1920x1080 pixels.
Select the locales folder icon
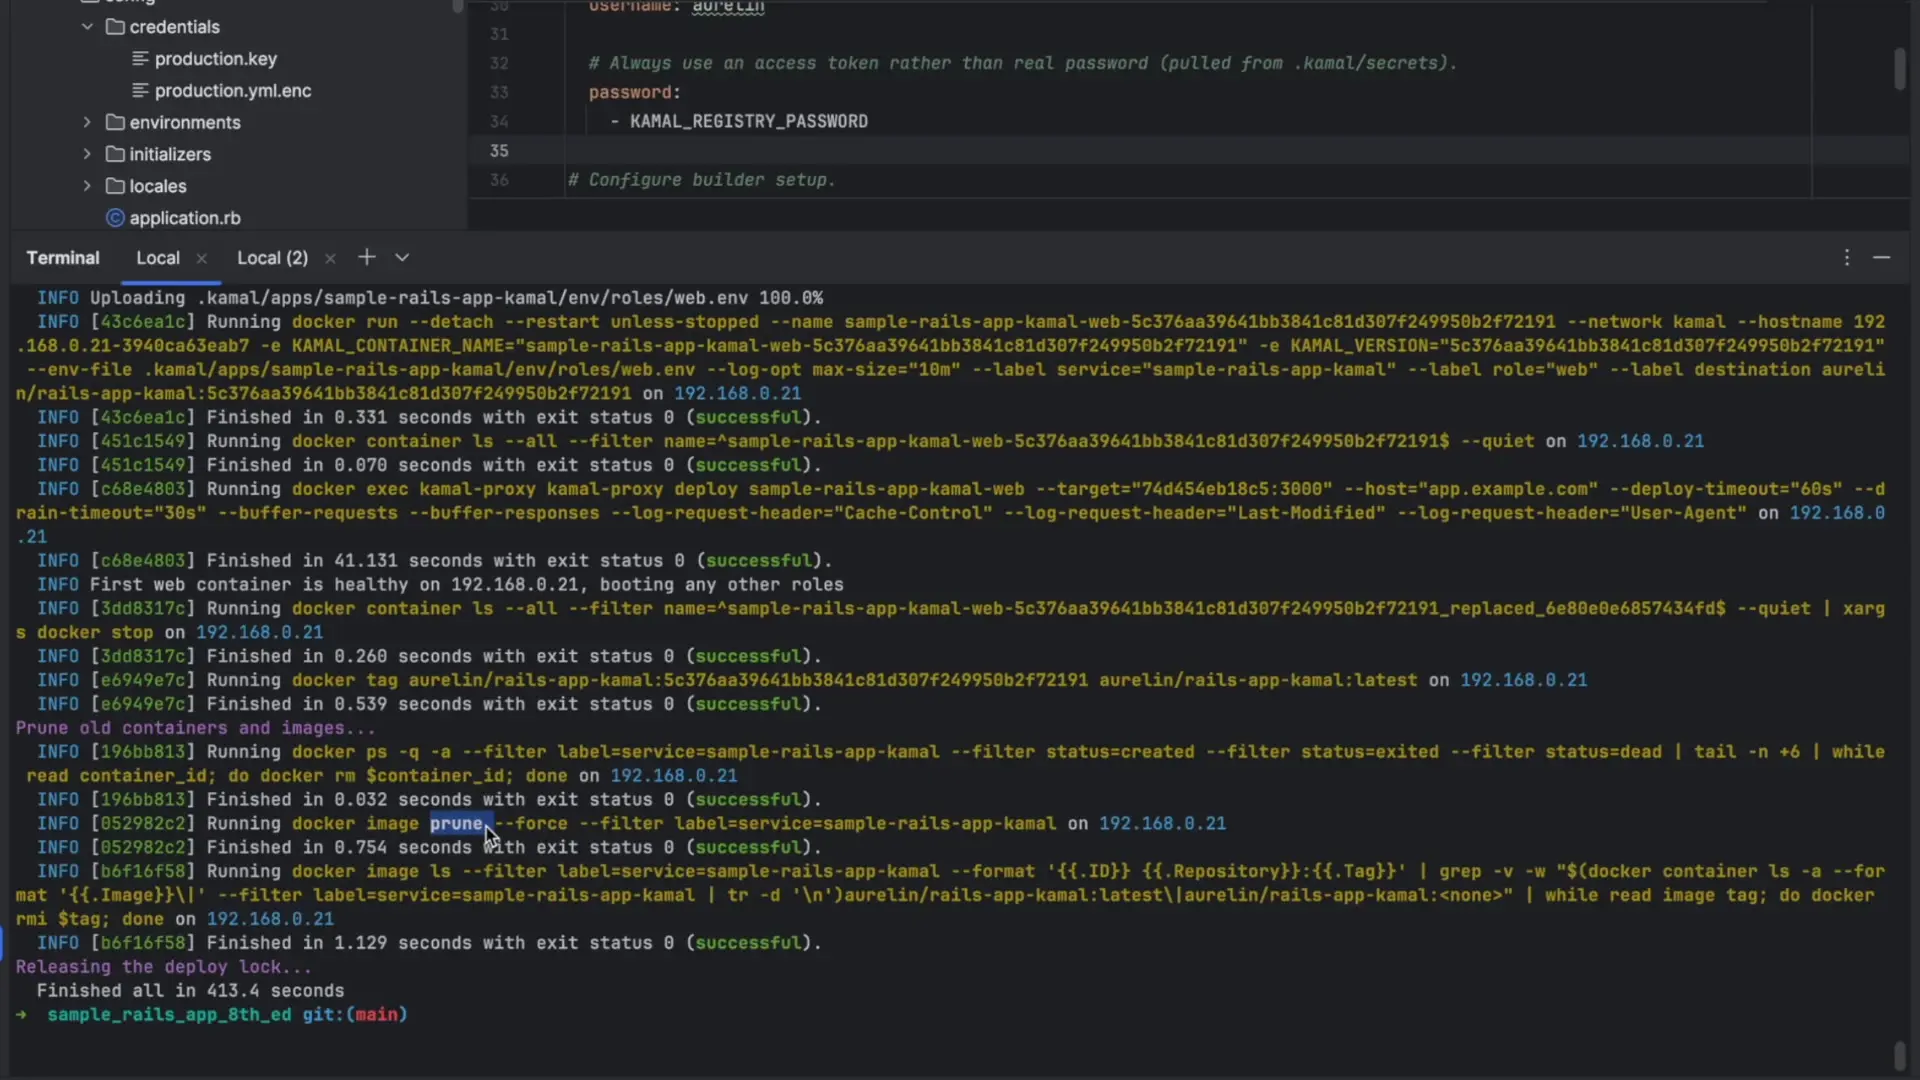click(115, 186)
